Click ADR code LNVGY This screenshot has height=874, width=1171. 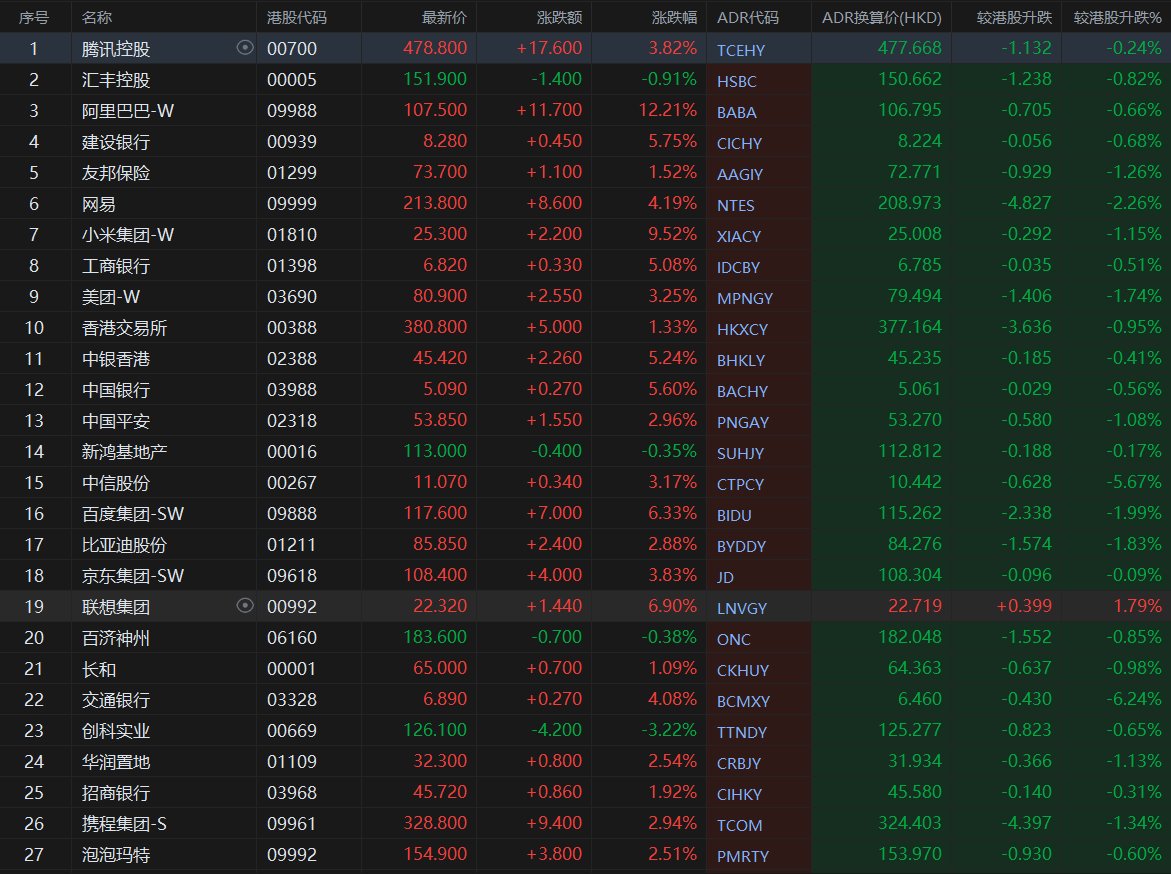(742, 609)
